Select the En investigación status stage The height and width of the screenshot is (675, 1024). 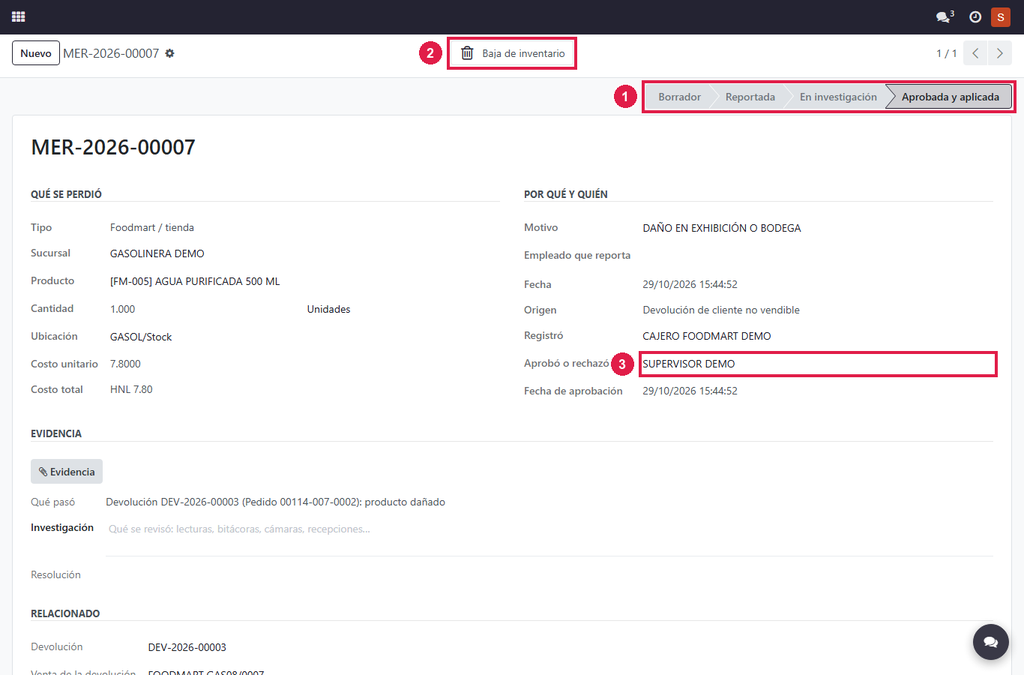click(838, 97)
